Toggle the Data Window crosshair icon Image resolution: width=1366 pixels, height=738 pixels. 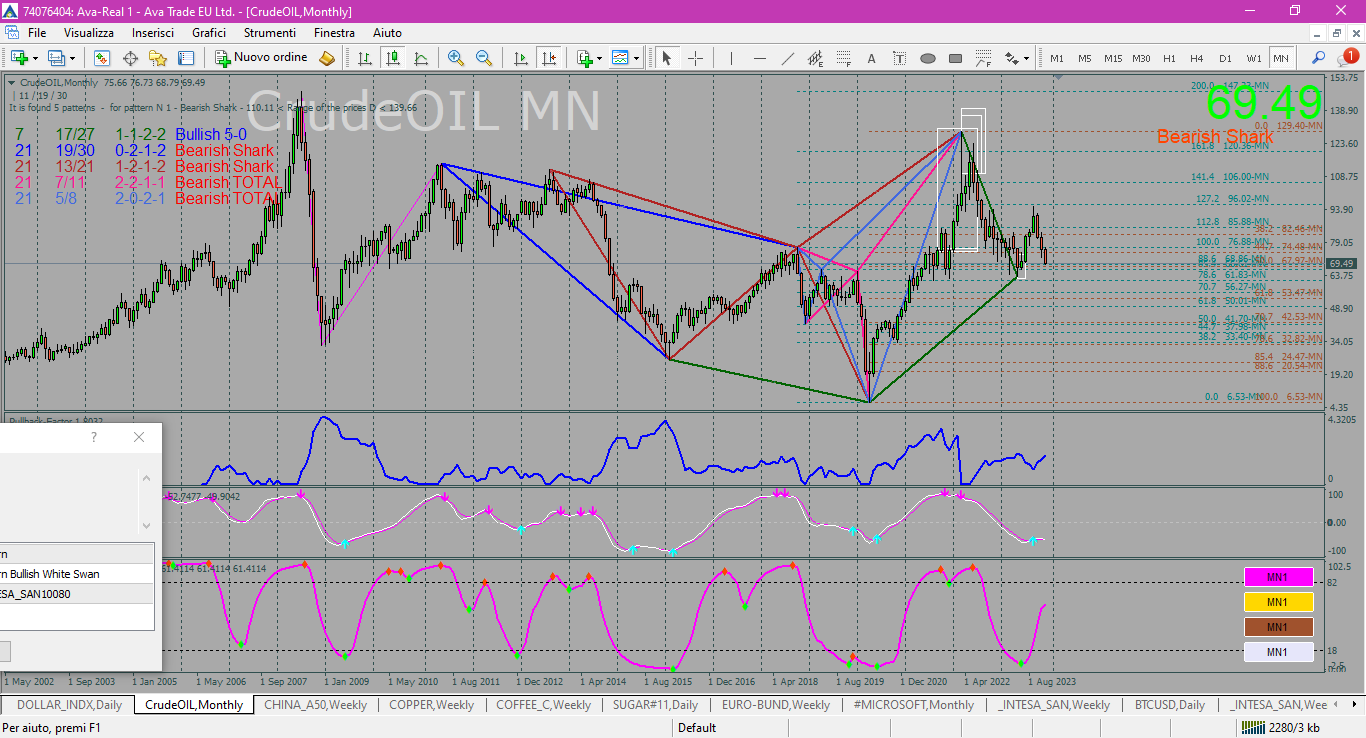point(130,58)
